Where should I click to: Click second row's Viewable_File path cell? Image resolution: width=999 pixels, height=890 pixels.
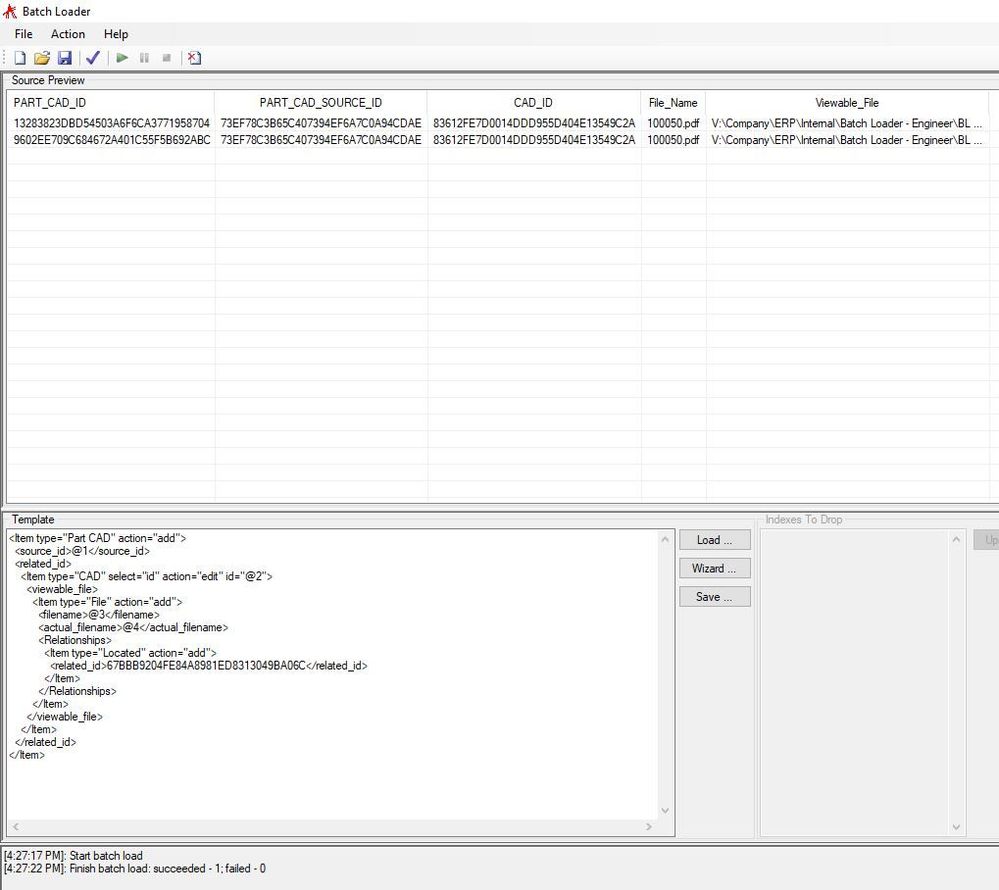tap(847, 140)
